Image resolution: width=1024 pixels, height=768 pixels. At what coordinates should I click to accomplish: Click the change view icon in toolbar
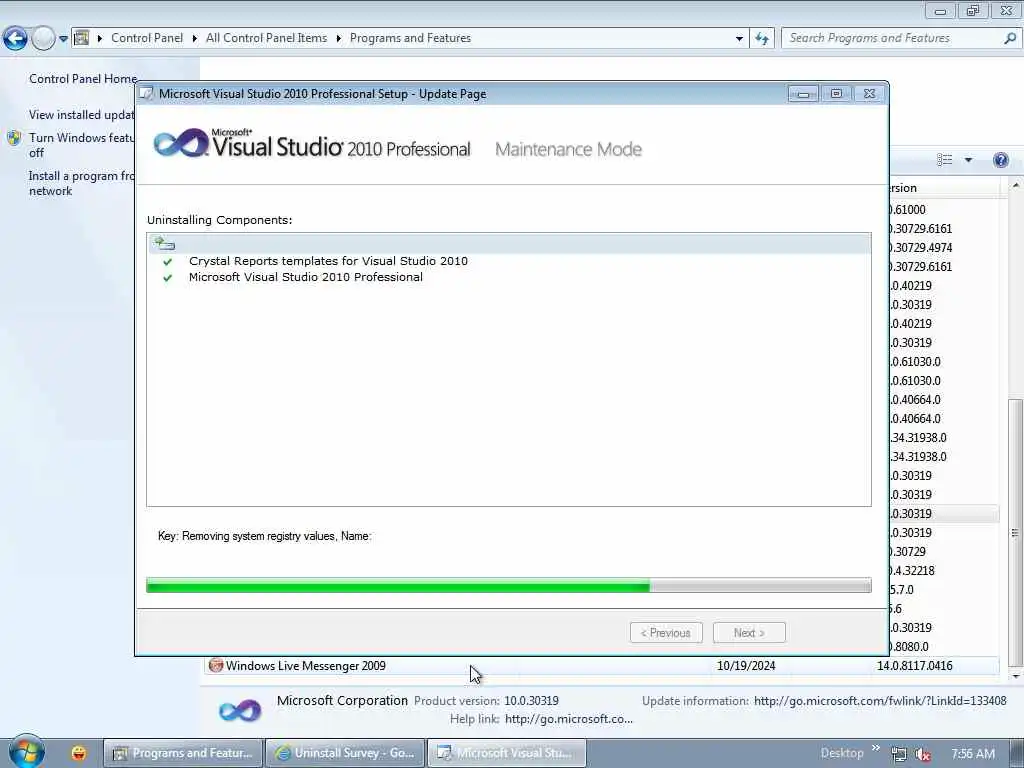click(944, 160)
